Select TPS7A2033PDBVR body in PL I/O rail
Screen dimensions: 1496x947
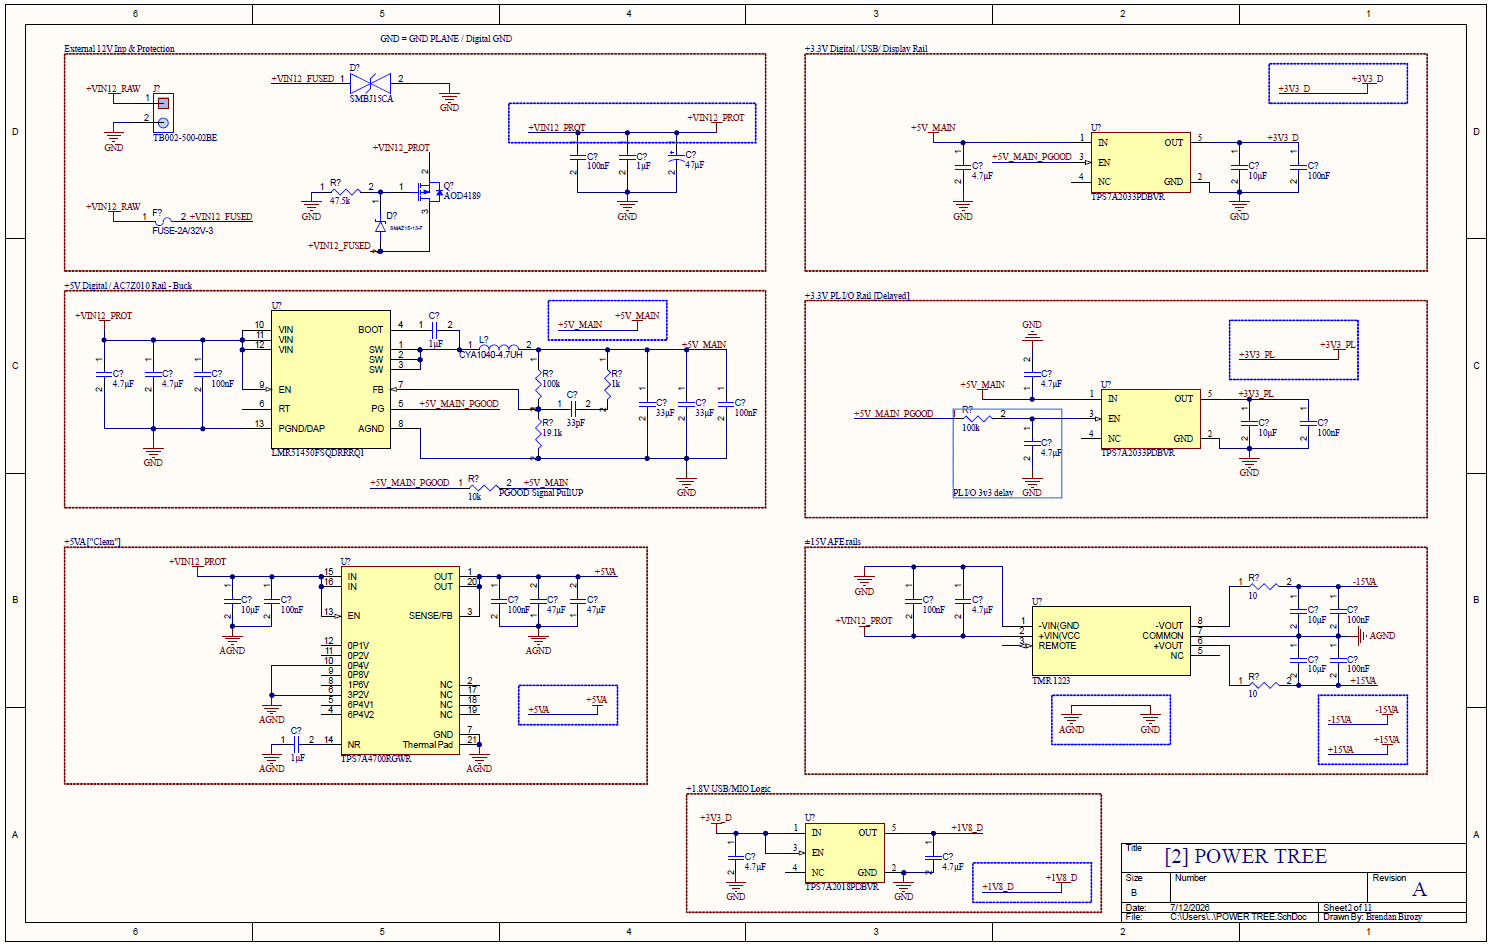point(1150,419)
